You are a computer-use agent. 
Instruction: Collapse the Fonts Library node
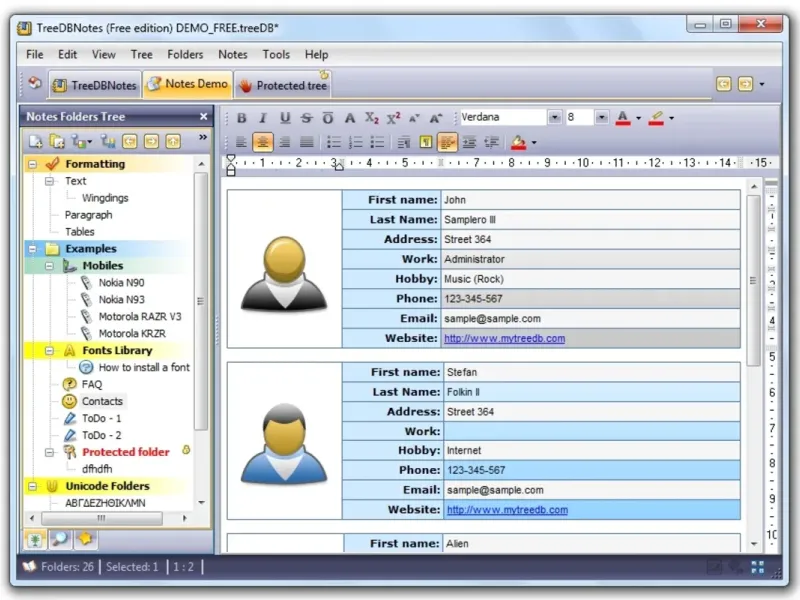(x=49, y=351)
